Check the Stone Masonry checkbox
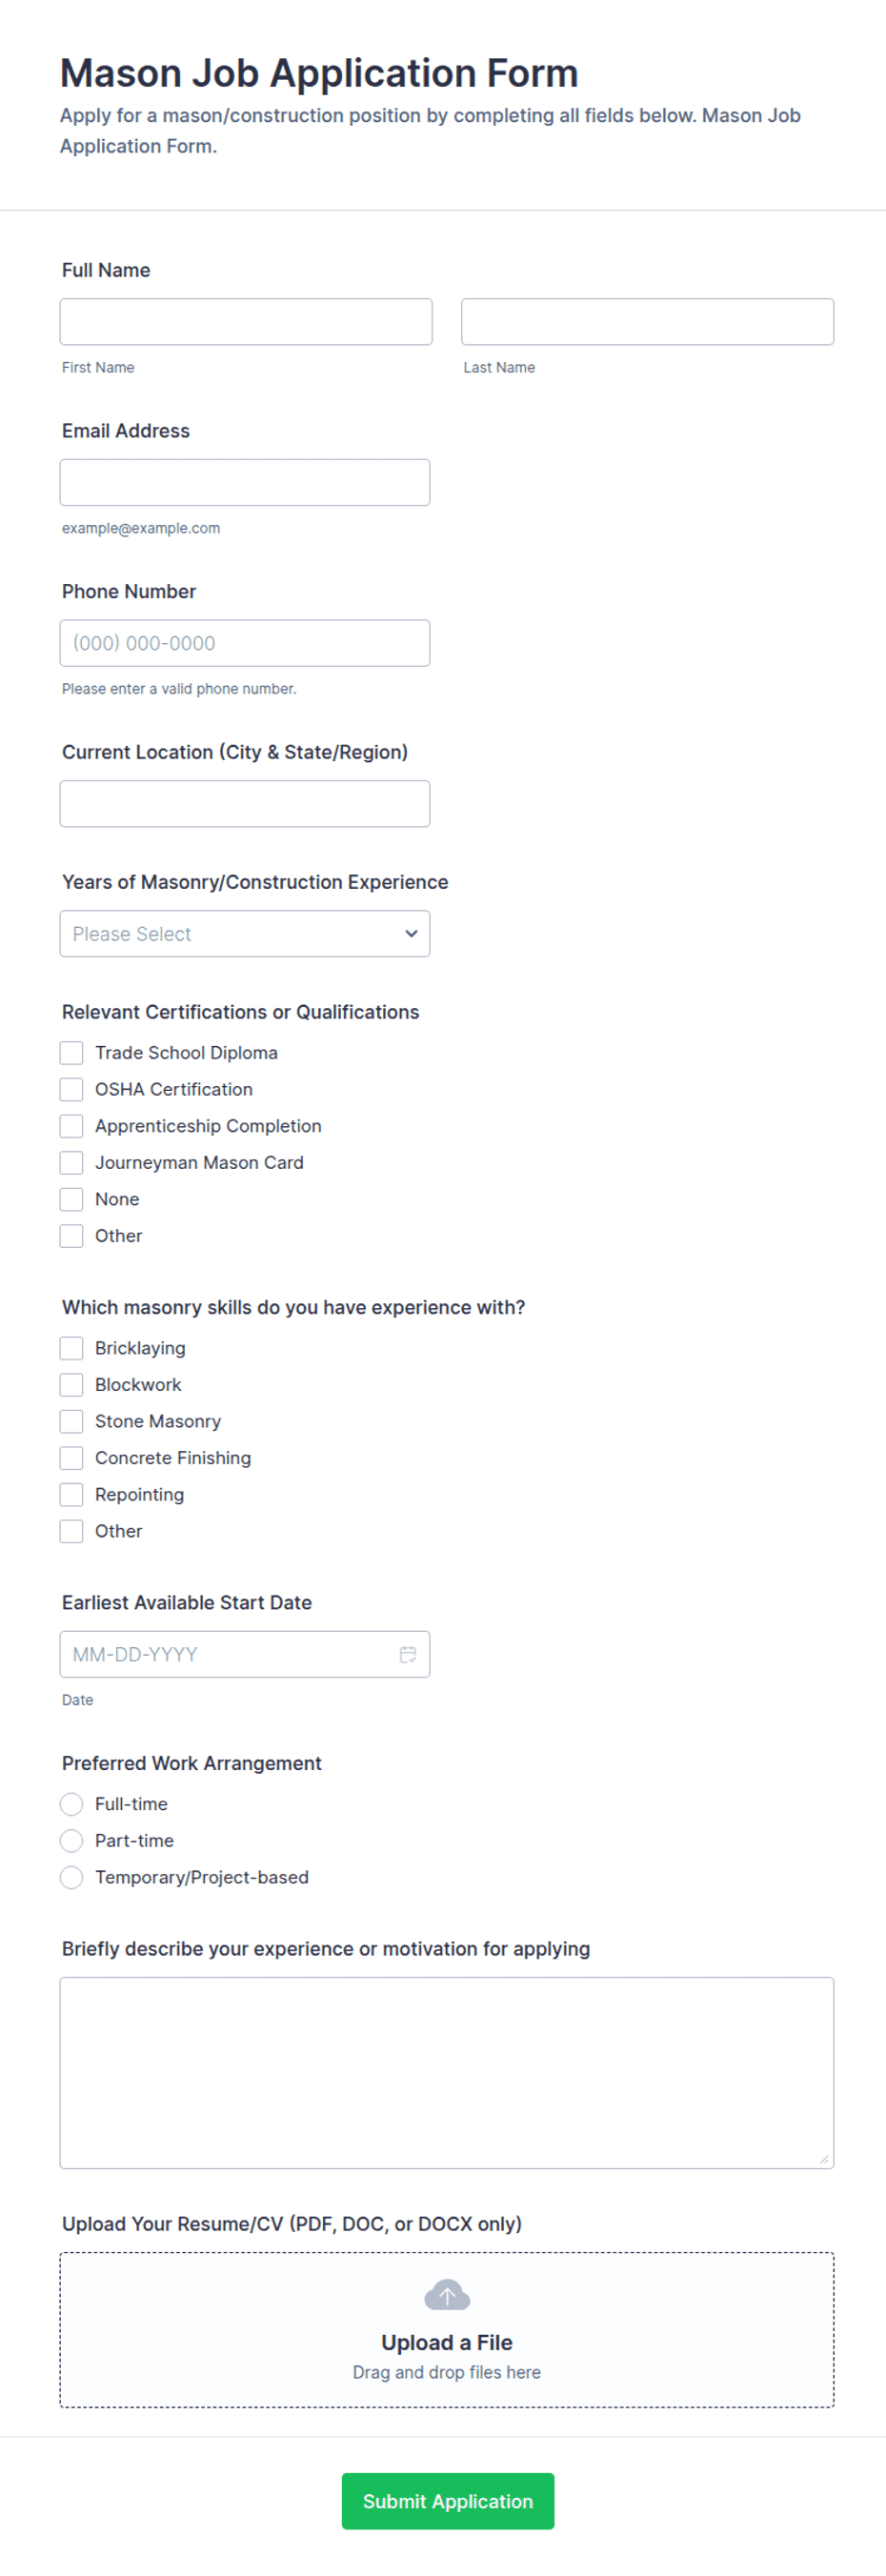Screen dimensions: 886x2576 pyautogui.click(x=71, y=1421)
